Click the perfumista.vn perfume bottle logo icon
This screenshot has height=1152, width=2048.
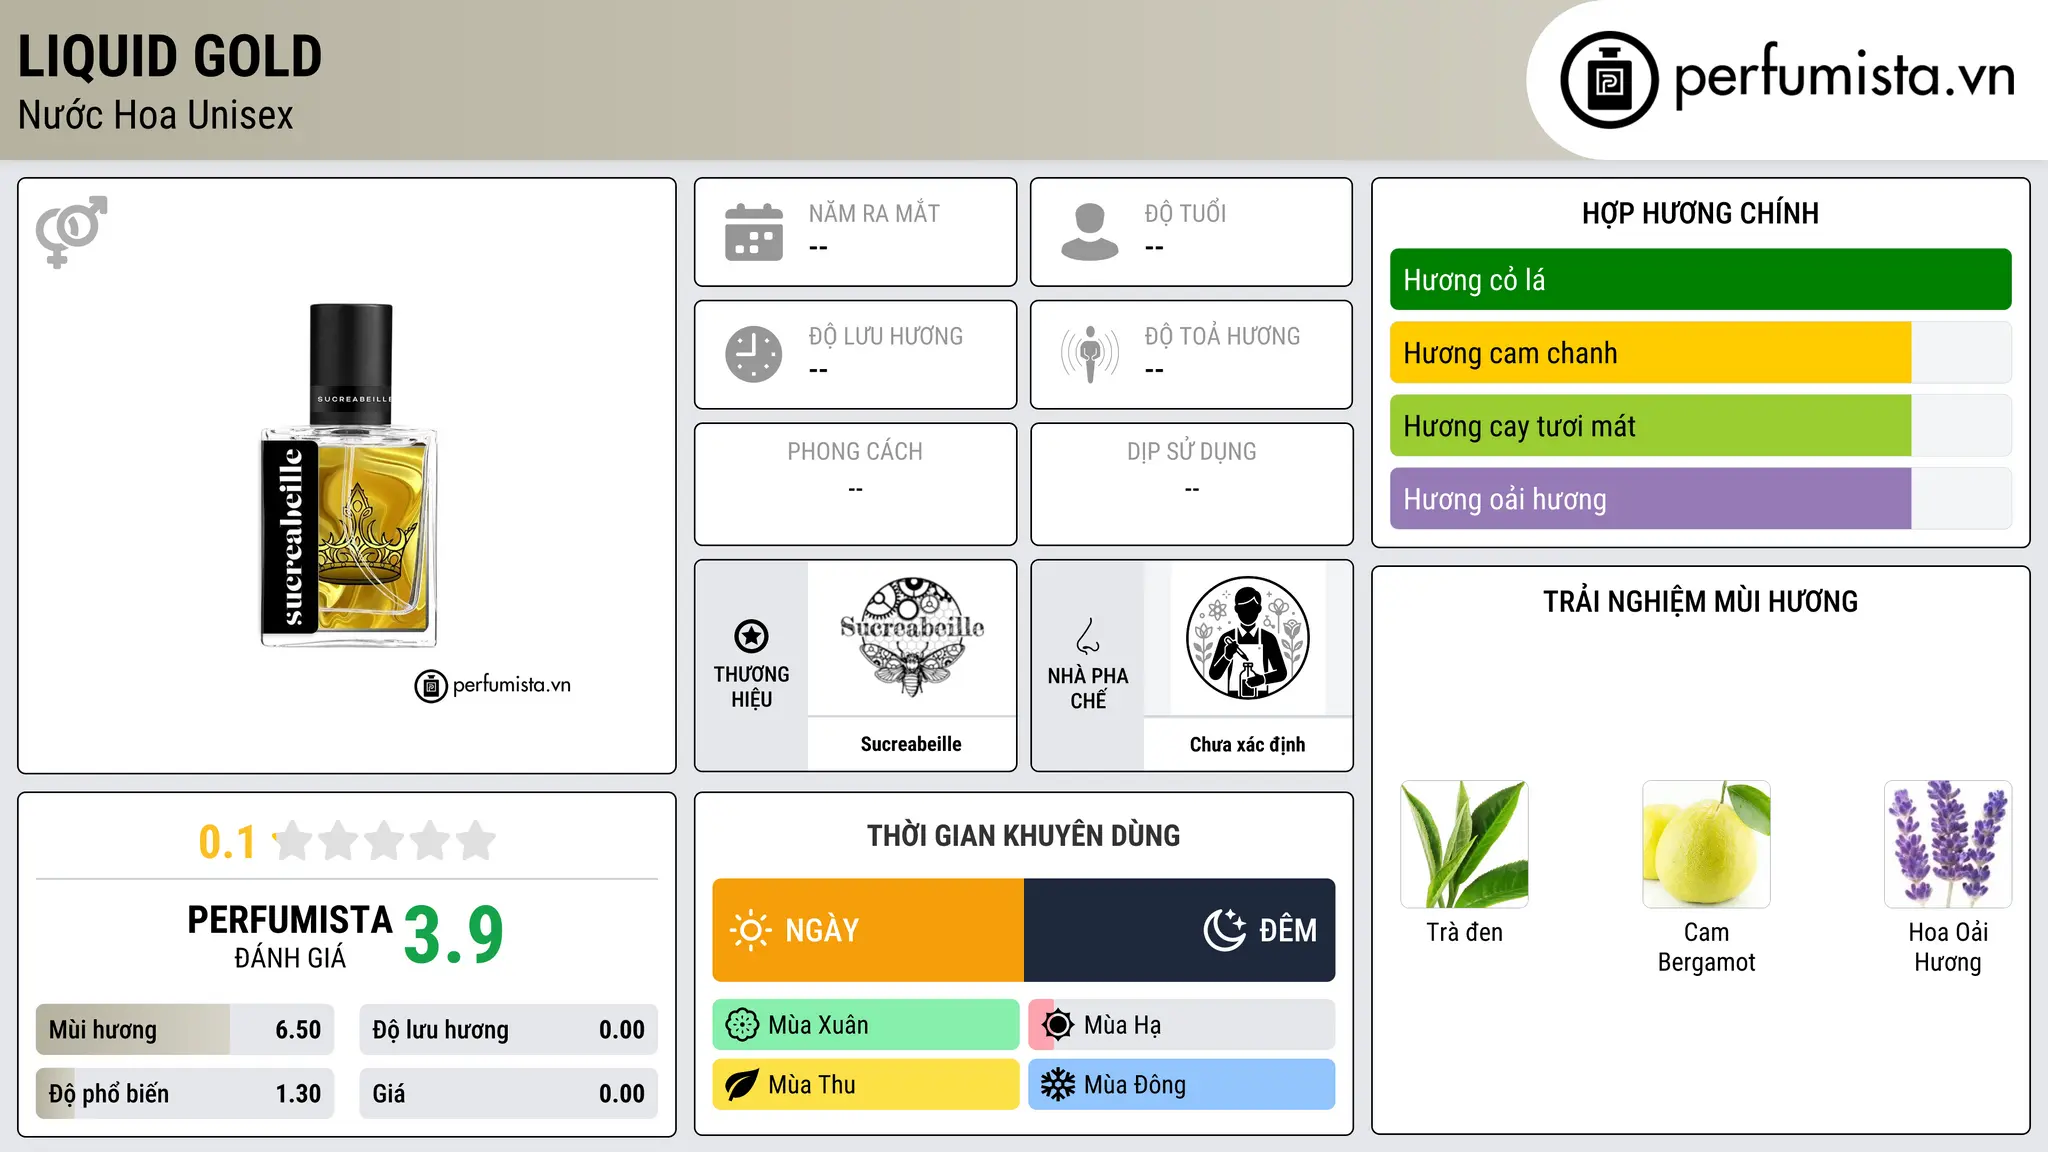(x=1609, y=80)
